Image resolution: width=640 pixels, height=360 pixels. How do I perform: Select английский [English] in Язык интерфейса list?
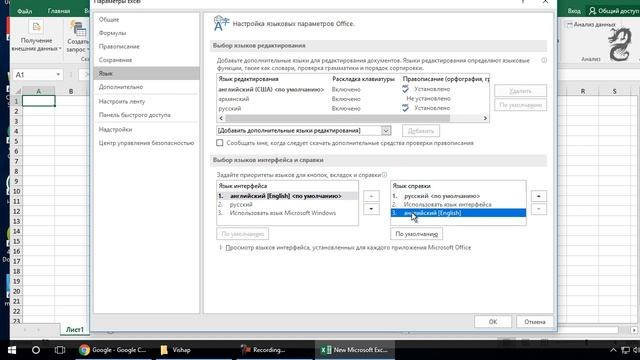point(287,196)
